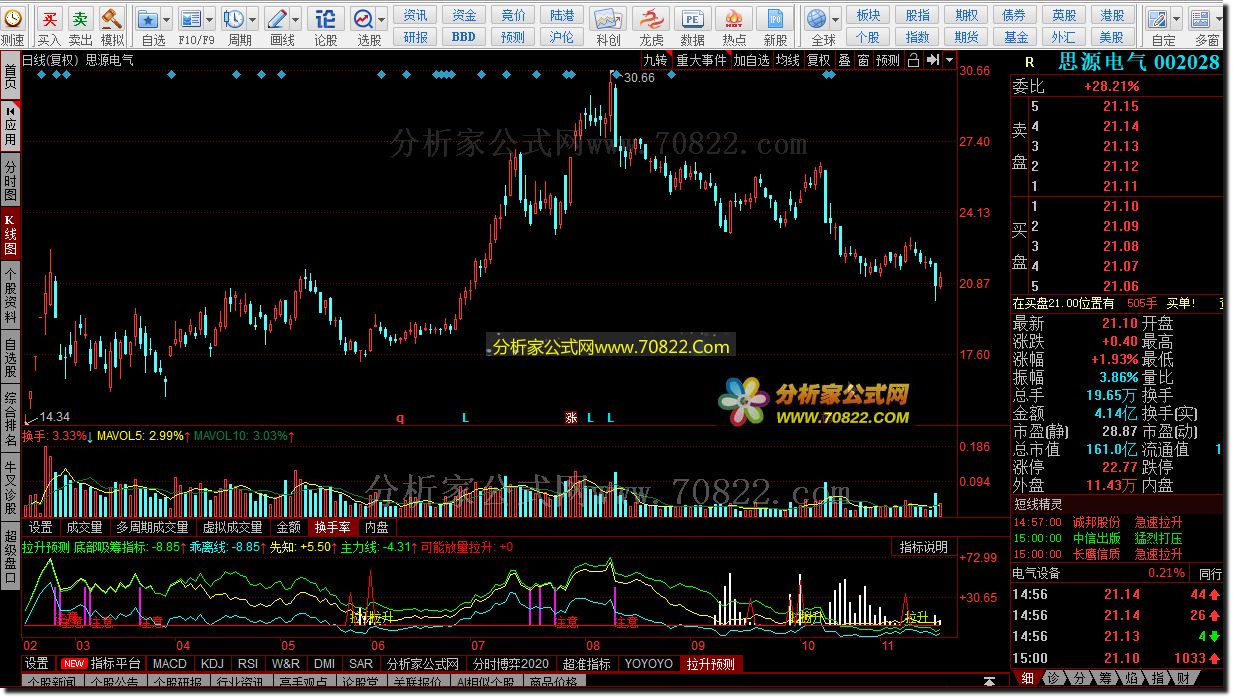This screenshot has height=697, width=1233.
Task: Open dropdown arrow next to 选股 icon
Action: pos(381,18)
